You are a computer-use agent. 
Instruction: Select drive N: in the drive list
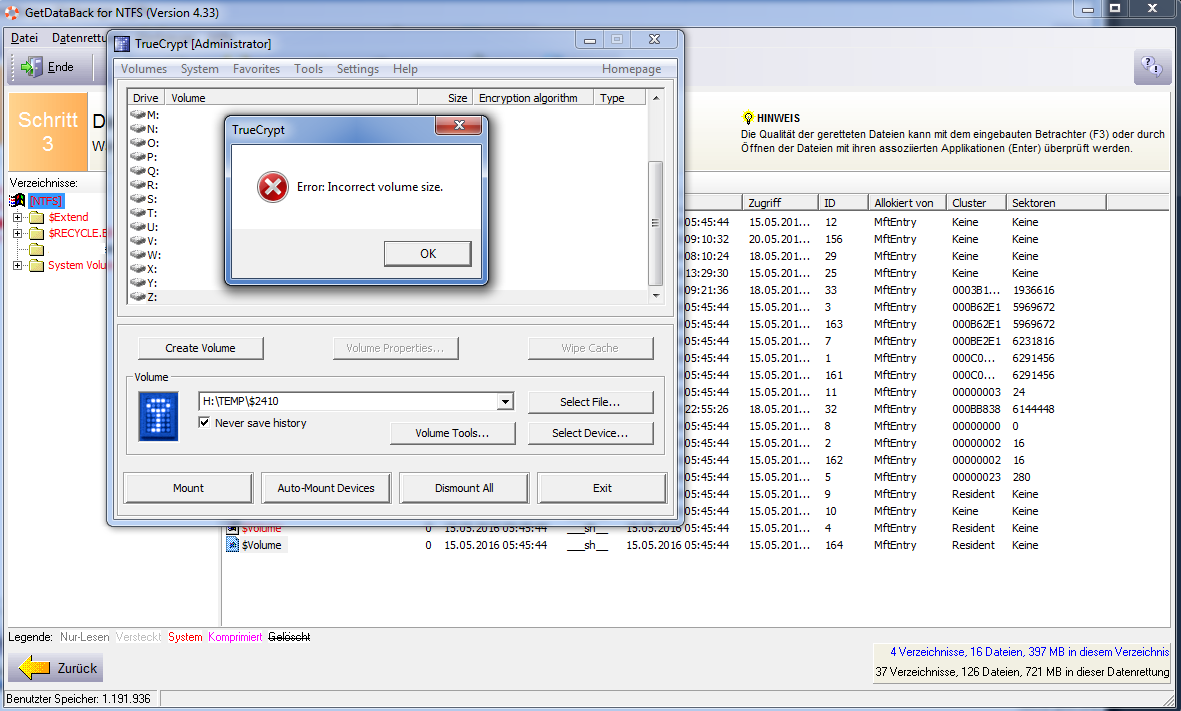(145, 129)
